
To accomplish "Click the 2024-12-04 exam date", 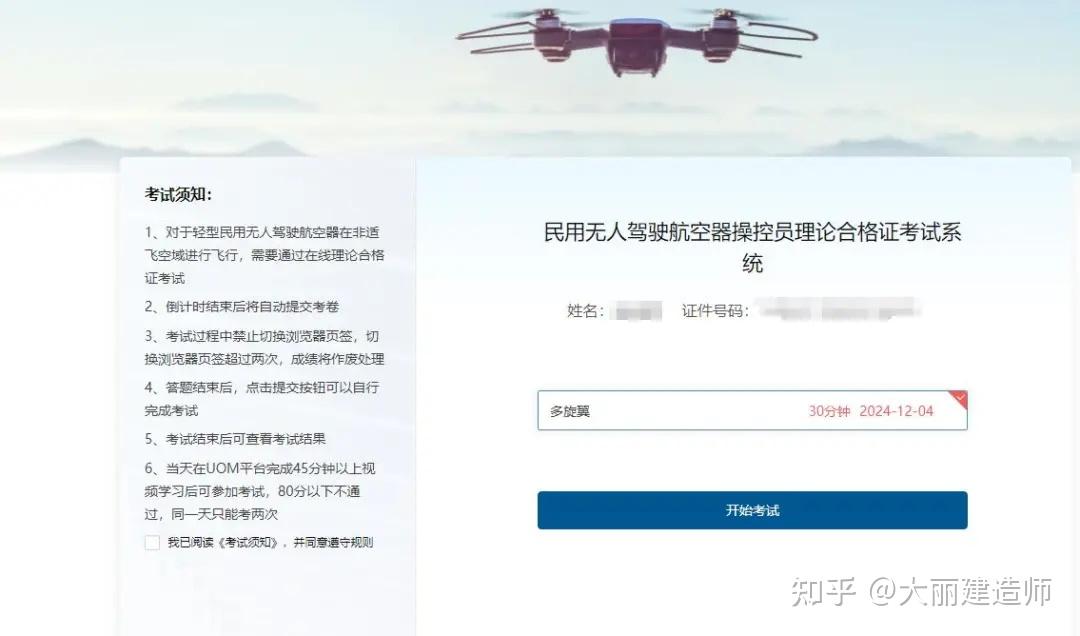I will click(x=896, y=411).
